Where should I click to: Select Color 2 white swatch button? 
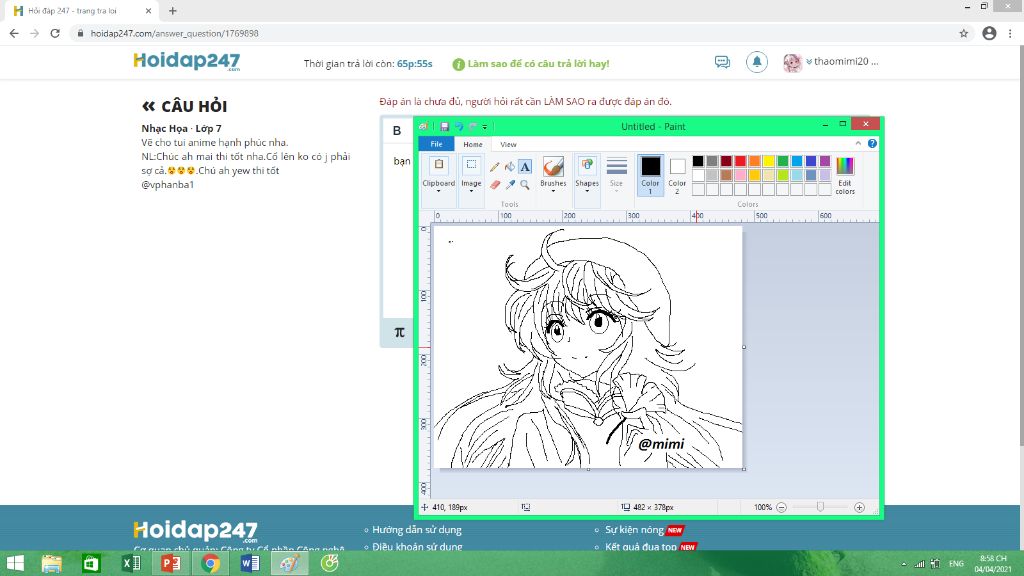(677, 174)
